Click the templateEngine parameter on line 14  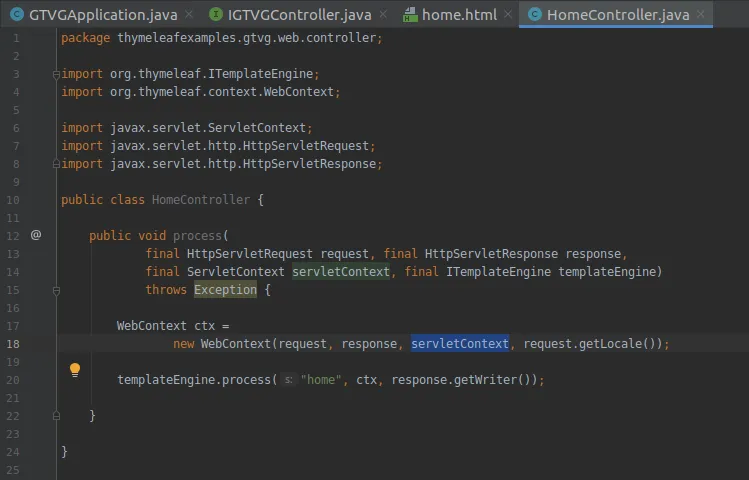[x=607, y=272]
